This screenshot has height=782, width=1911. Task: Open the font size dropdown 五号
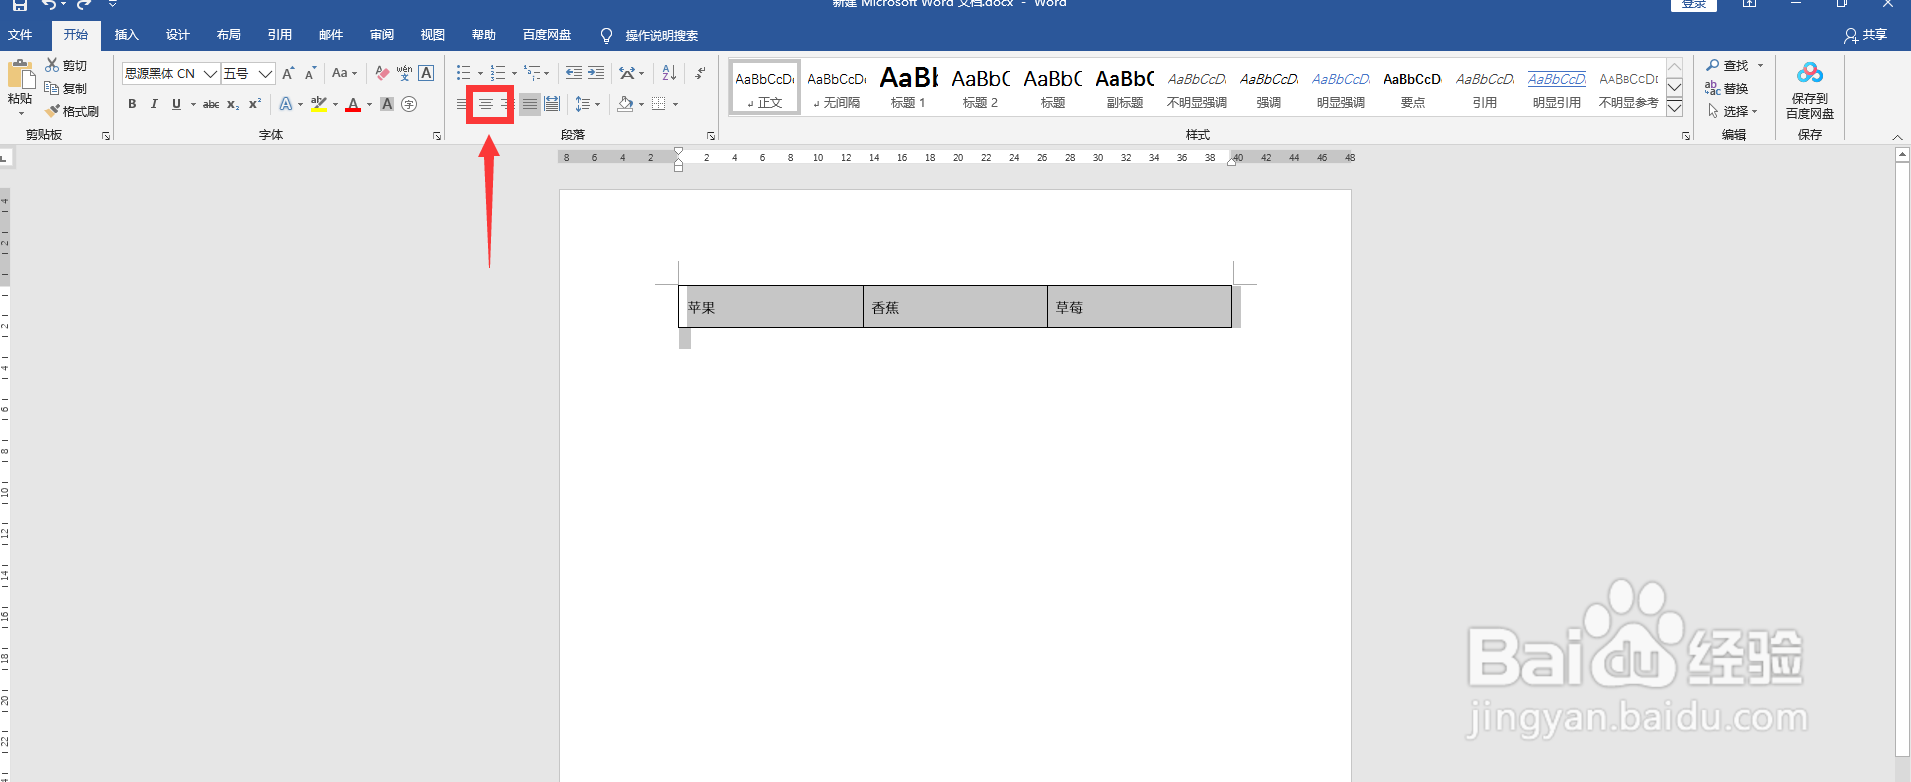[x=265, y=74]
